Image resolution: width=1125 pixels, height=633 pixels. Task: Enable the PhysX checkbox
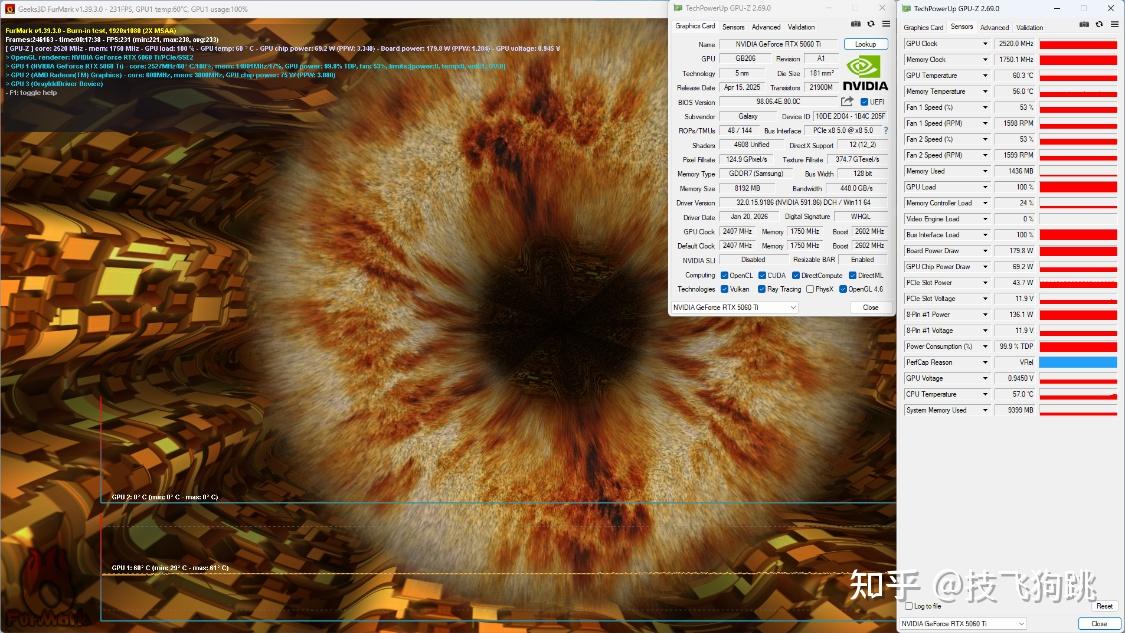pos(810,289)
